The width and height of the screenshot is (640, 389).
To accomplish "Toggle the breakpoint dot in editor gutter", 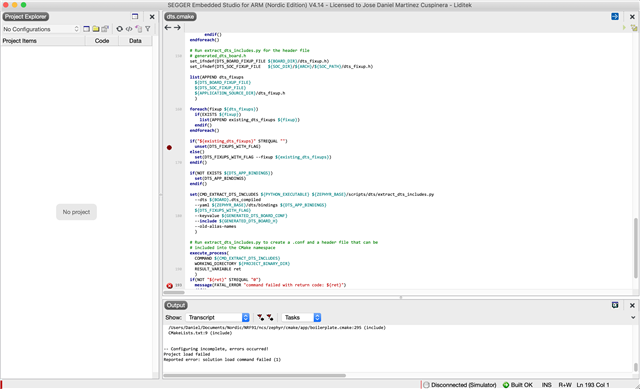I will (169, 147).
